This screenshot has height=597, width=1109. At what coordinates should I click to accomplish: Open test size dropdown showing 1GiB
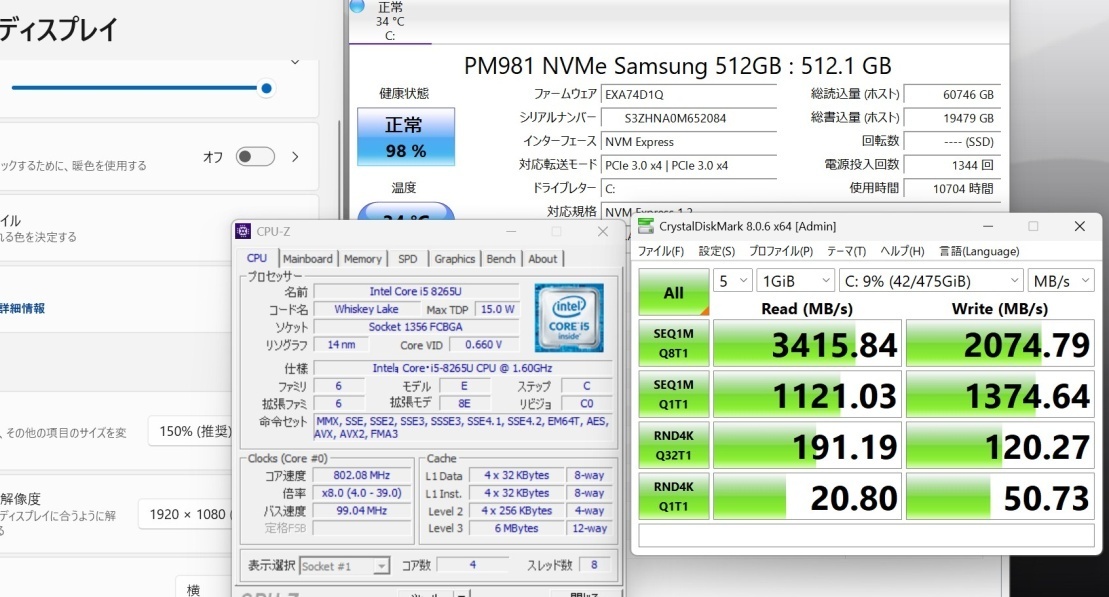[x=795, y=281]
